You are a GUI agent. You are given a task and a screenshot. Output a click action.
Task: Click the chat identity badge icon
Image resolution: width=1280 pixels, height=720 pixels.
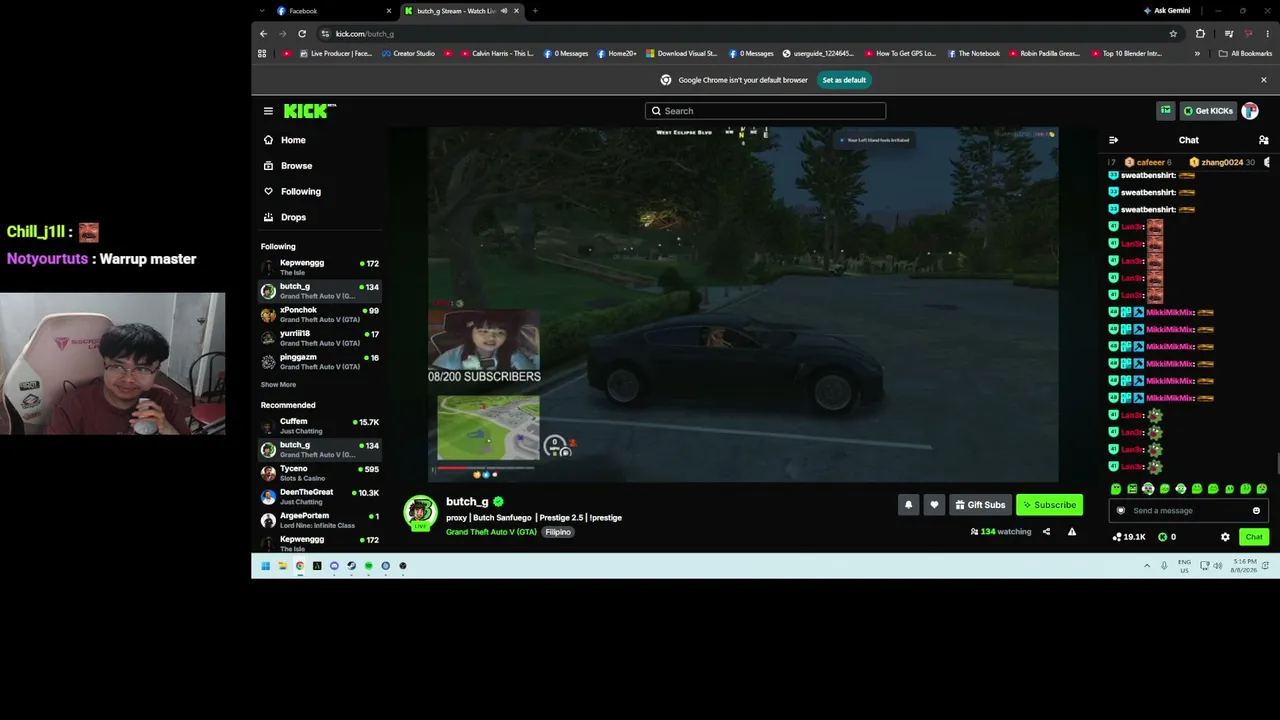tap(1121, 511)
